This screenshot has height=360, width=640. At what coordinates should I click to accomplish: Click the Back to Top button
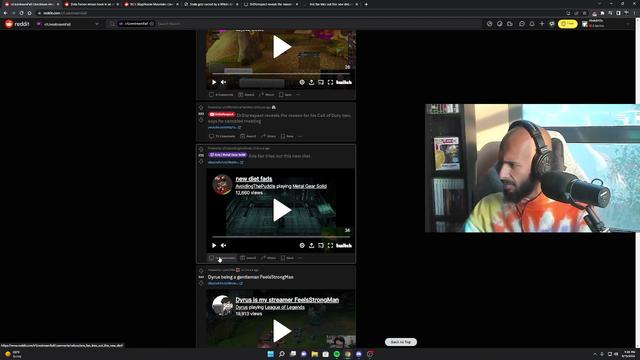[401, 342]
